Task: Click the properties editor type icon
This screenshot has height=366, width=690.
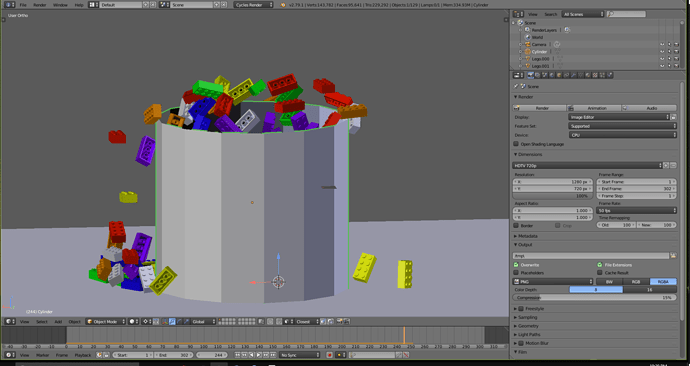Action: [518, 75]
